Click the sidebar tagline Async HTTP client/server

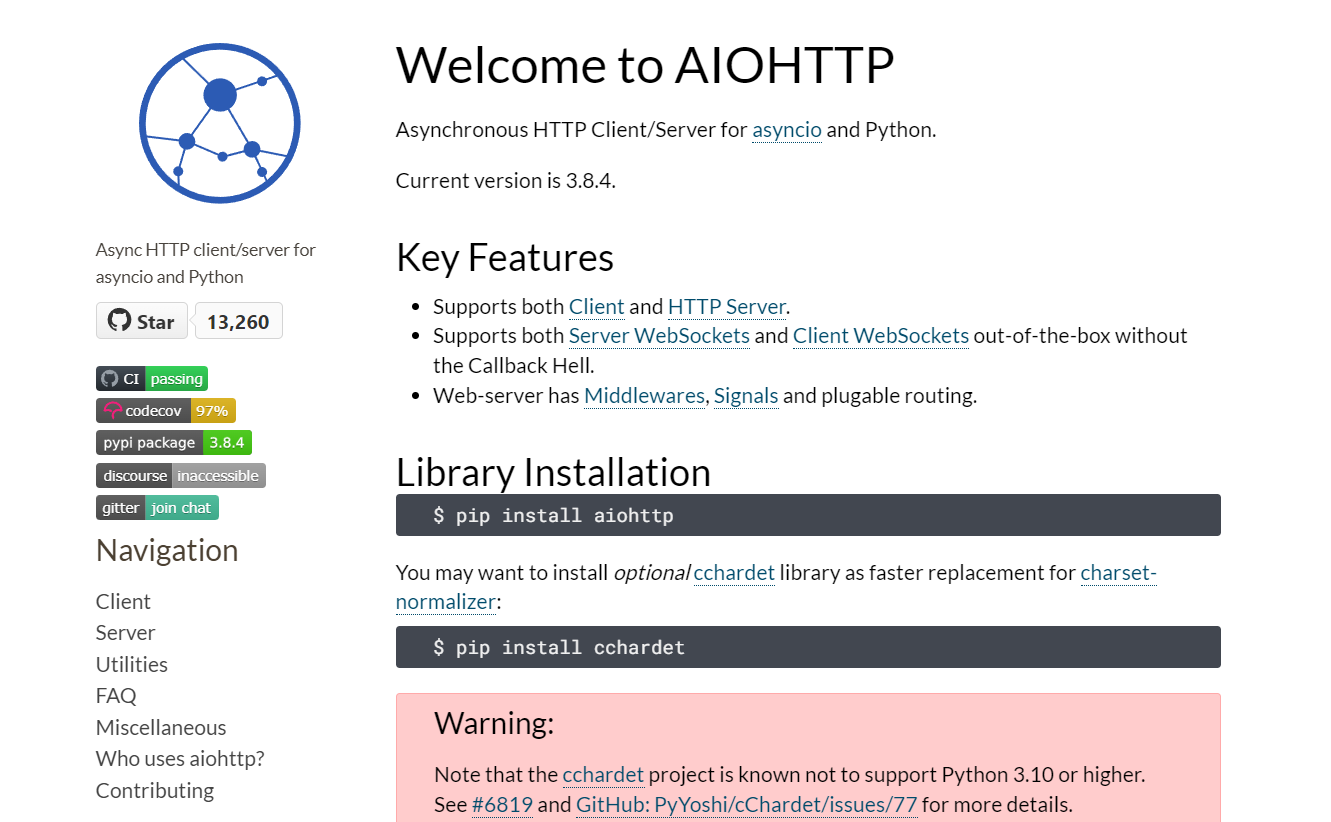[206, 263]
